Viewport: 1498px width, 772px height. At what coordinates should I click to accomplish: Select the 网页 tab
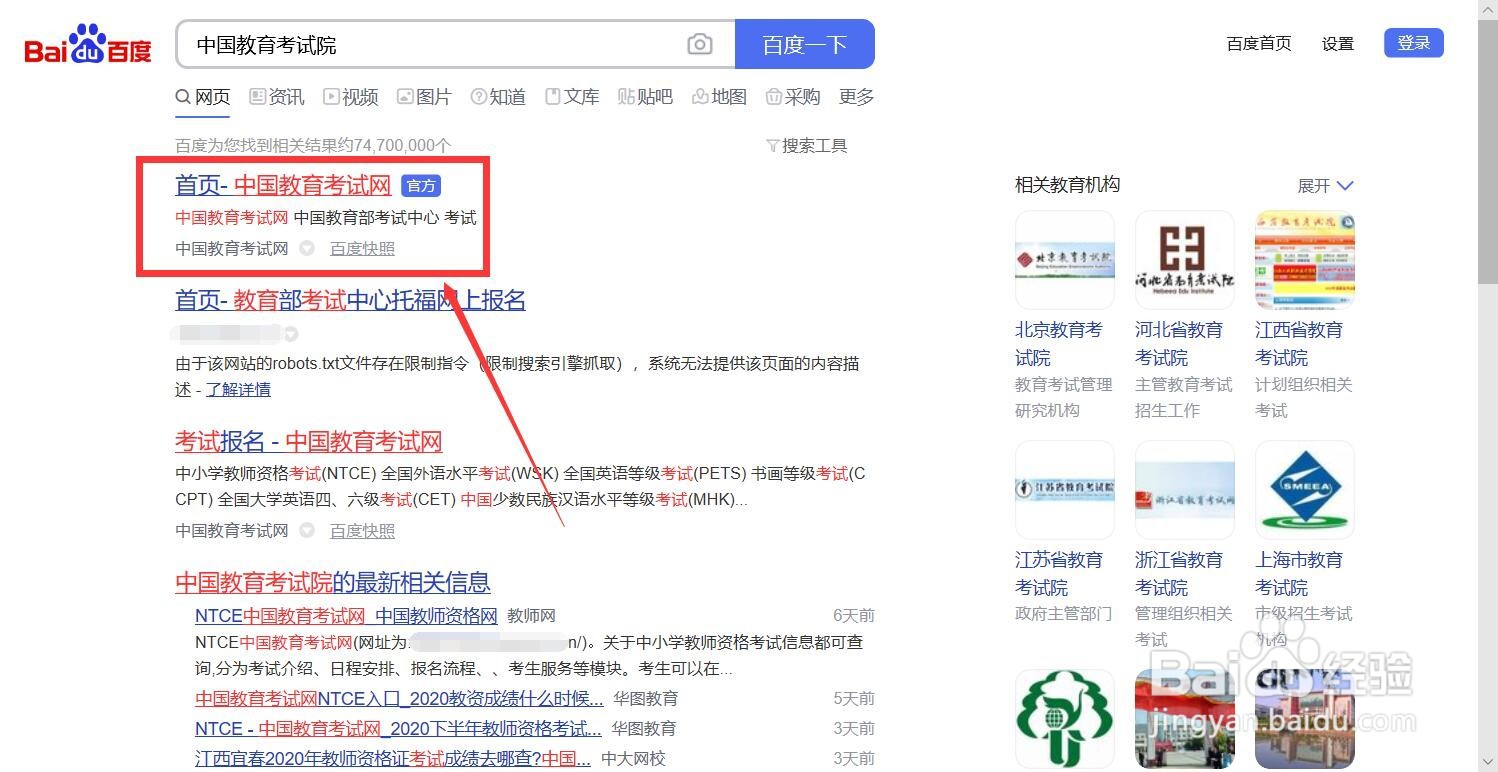coord(203,97)
